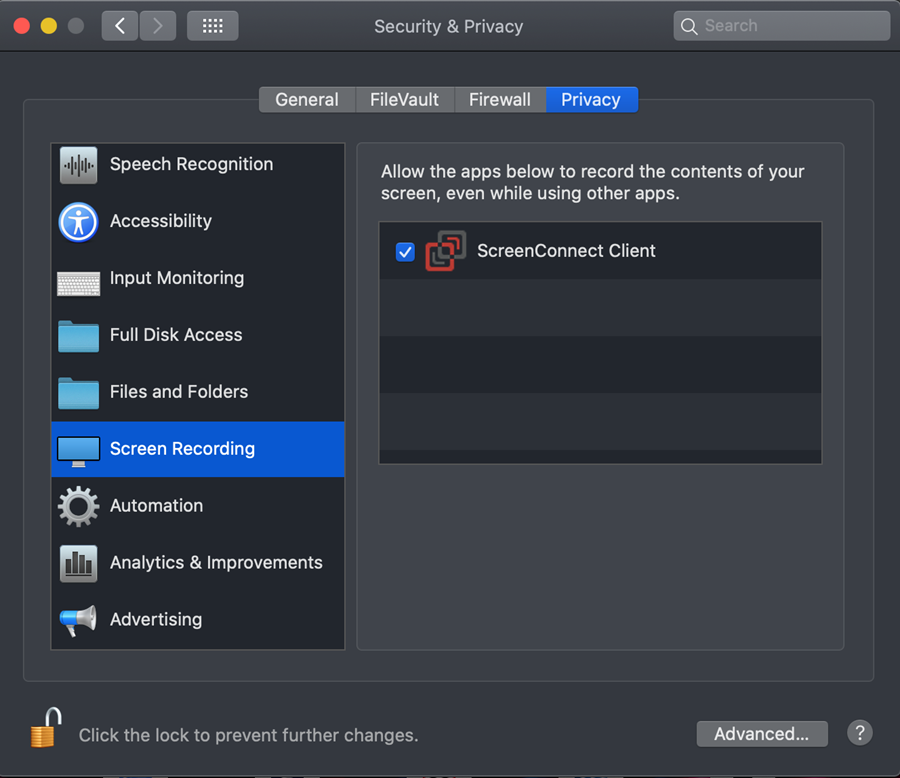Switch to the Firewall tab

500,100
